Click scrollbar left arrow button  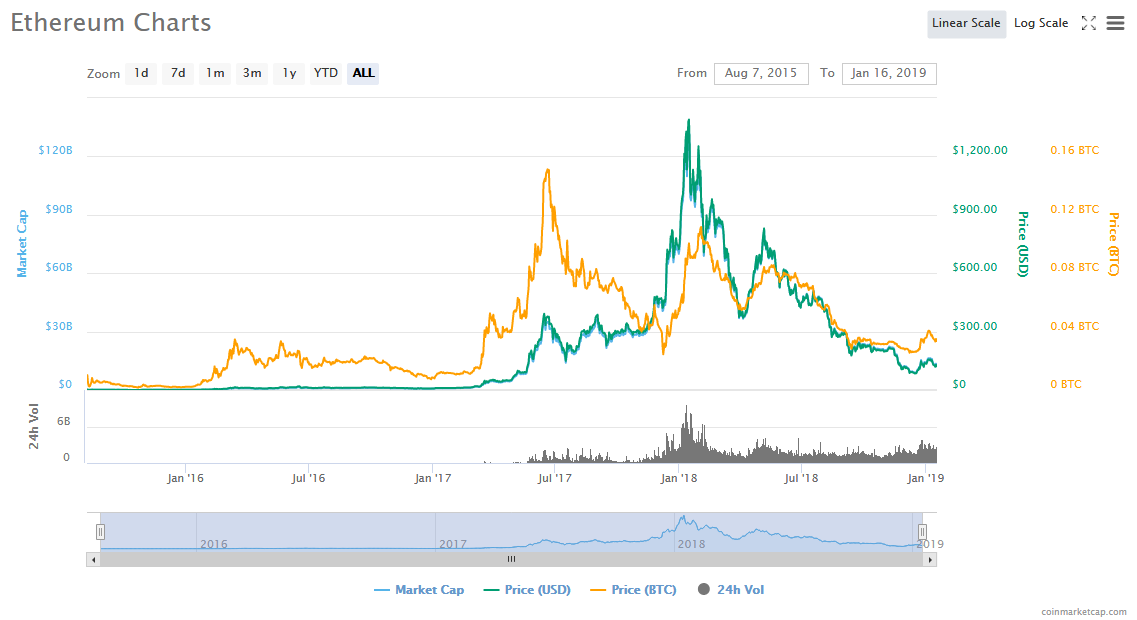(93, 560)
